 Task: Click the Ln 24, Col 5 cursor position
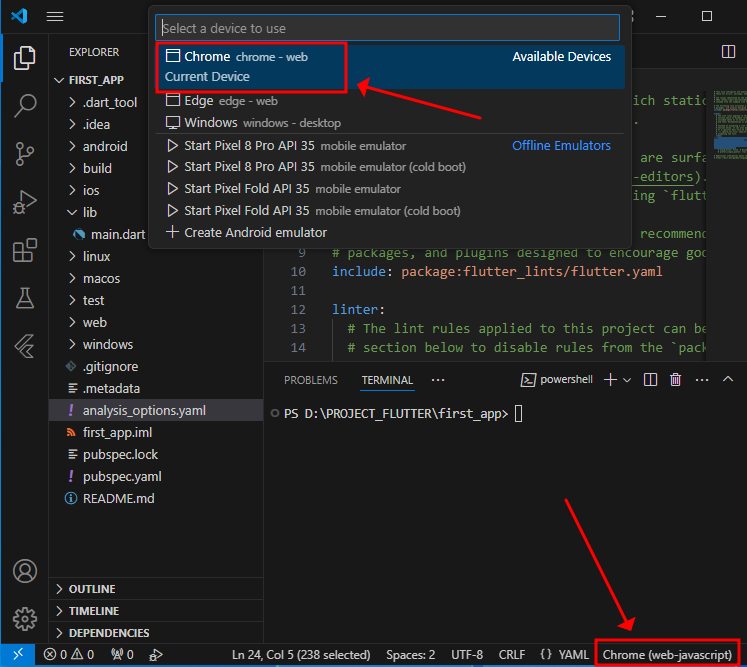pyautogui.click(x=301, y=655)
